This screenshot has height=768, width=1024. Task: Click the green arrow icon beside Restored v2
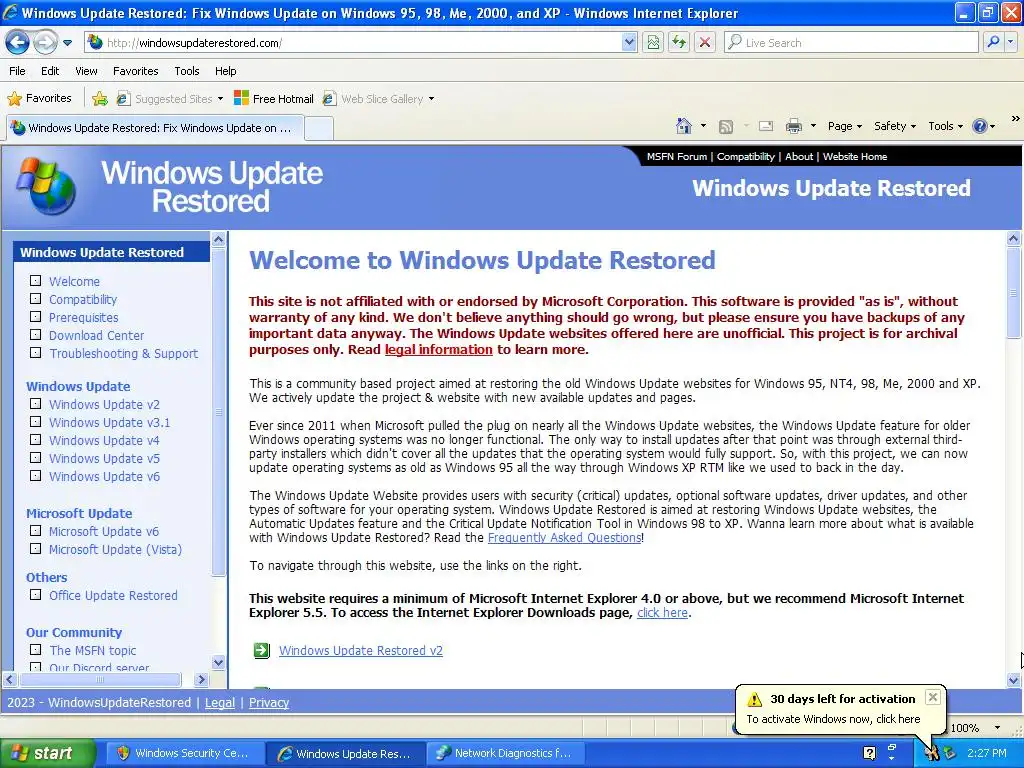tap(261, 650)
